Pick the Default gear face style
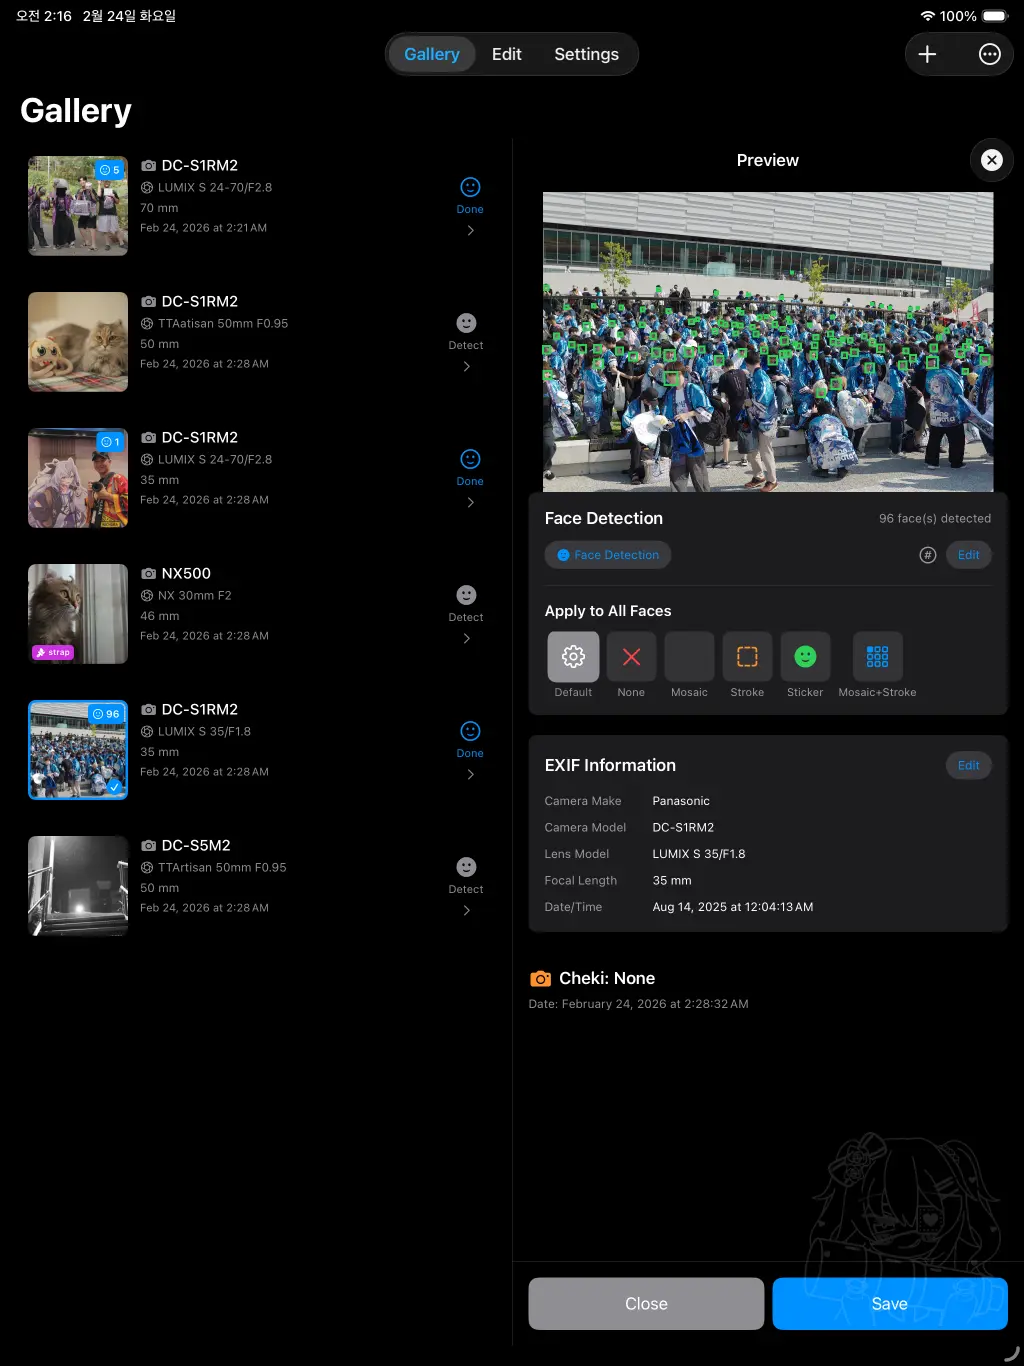This screenshot has height=1366, width=1024. [x=573, y=657]
